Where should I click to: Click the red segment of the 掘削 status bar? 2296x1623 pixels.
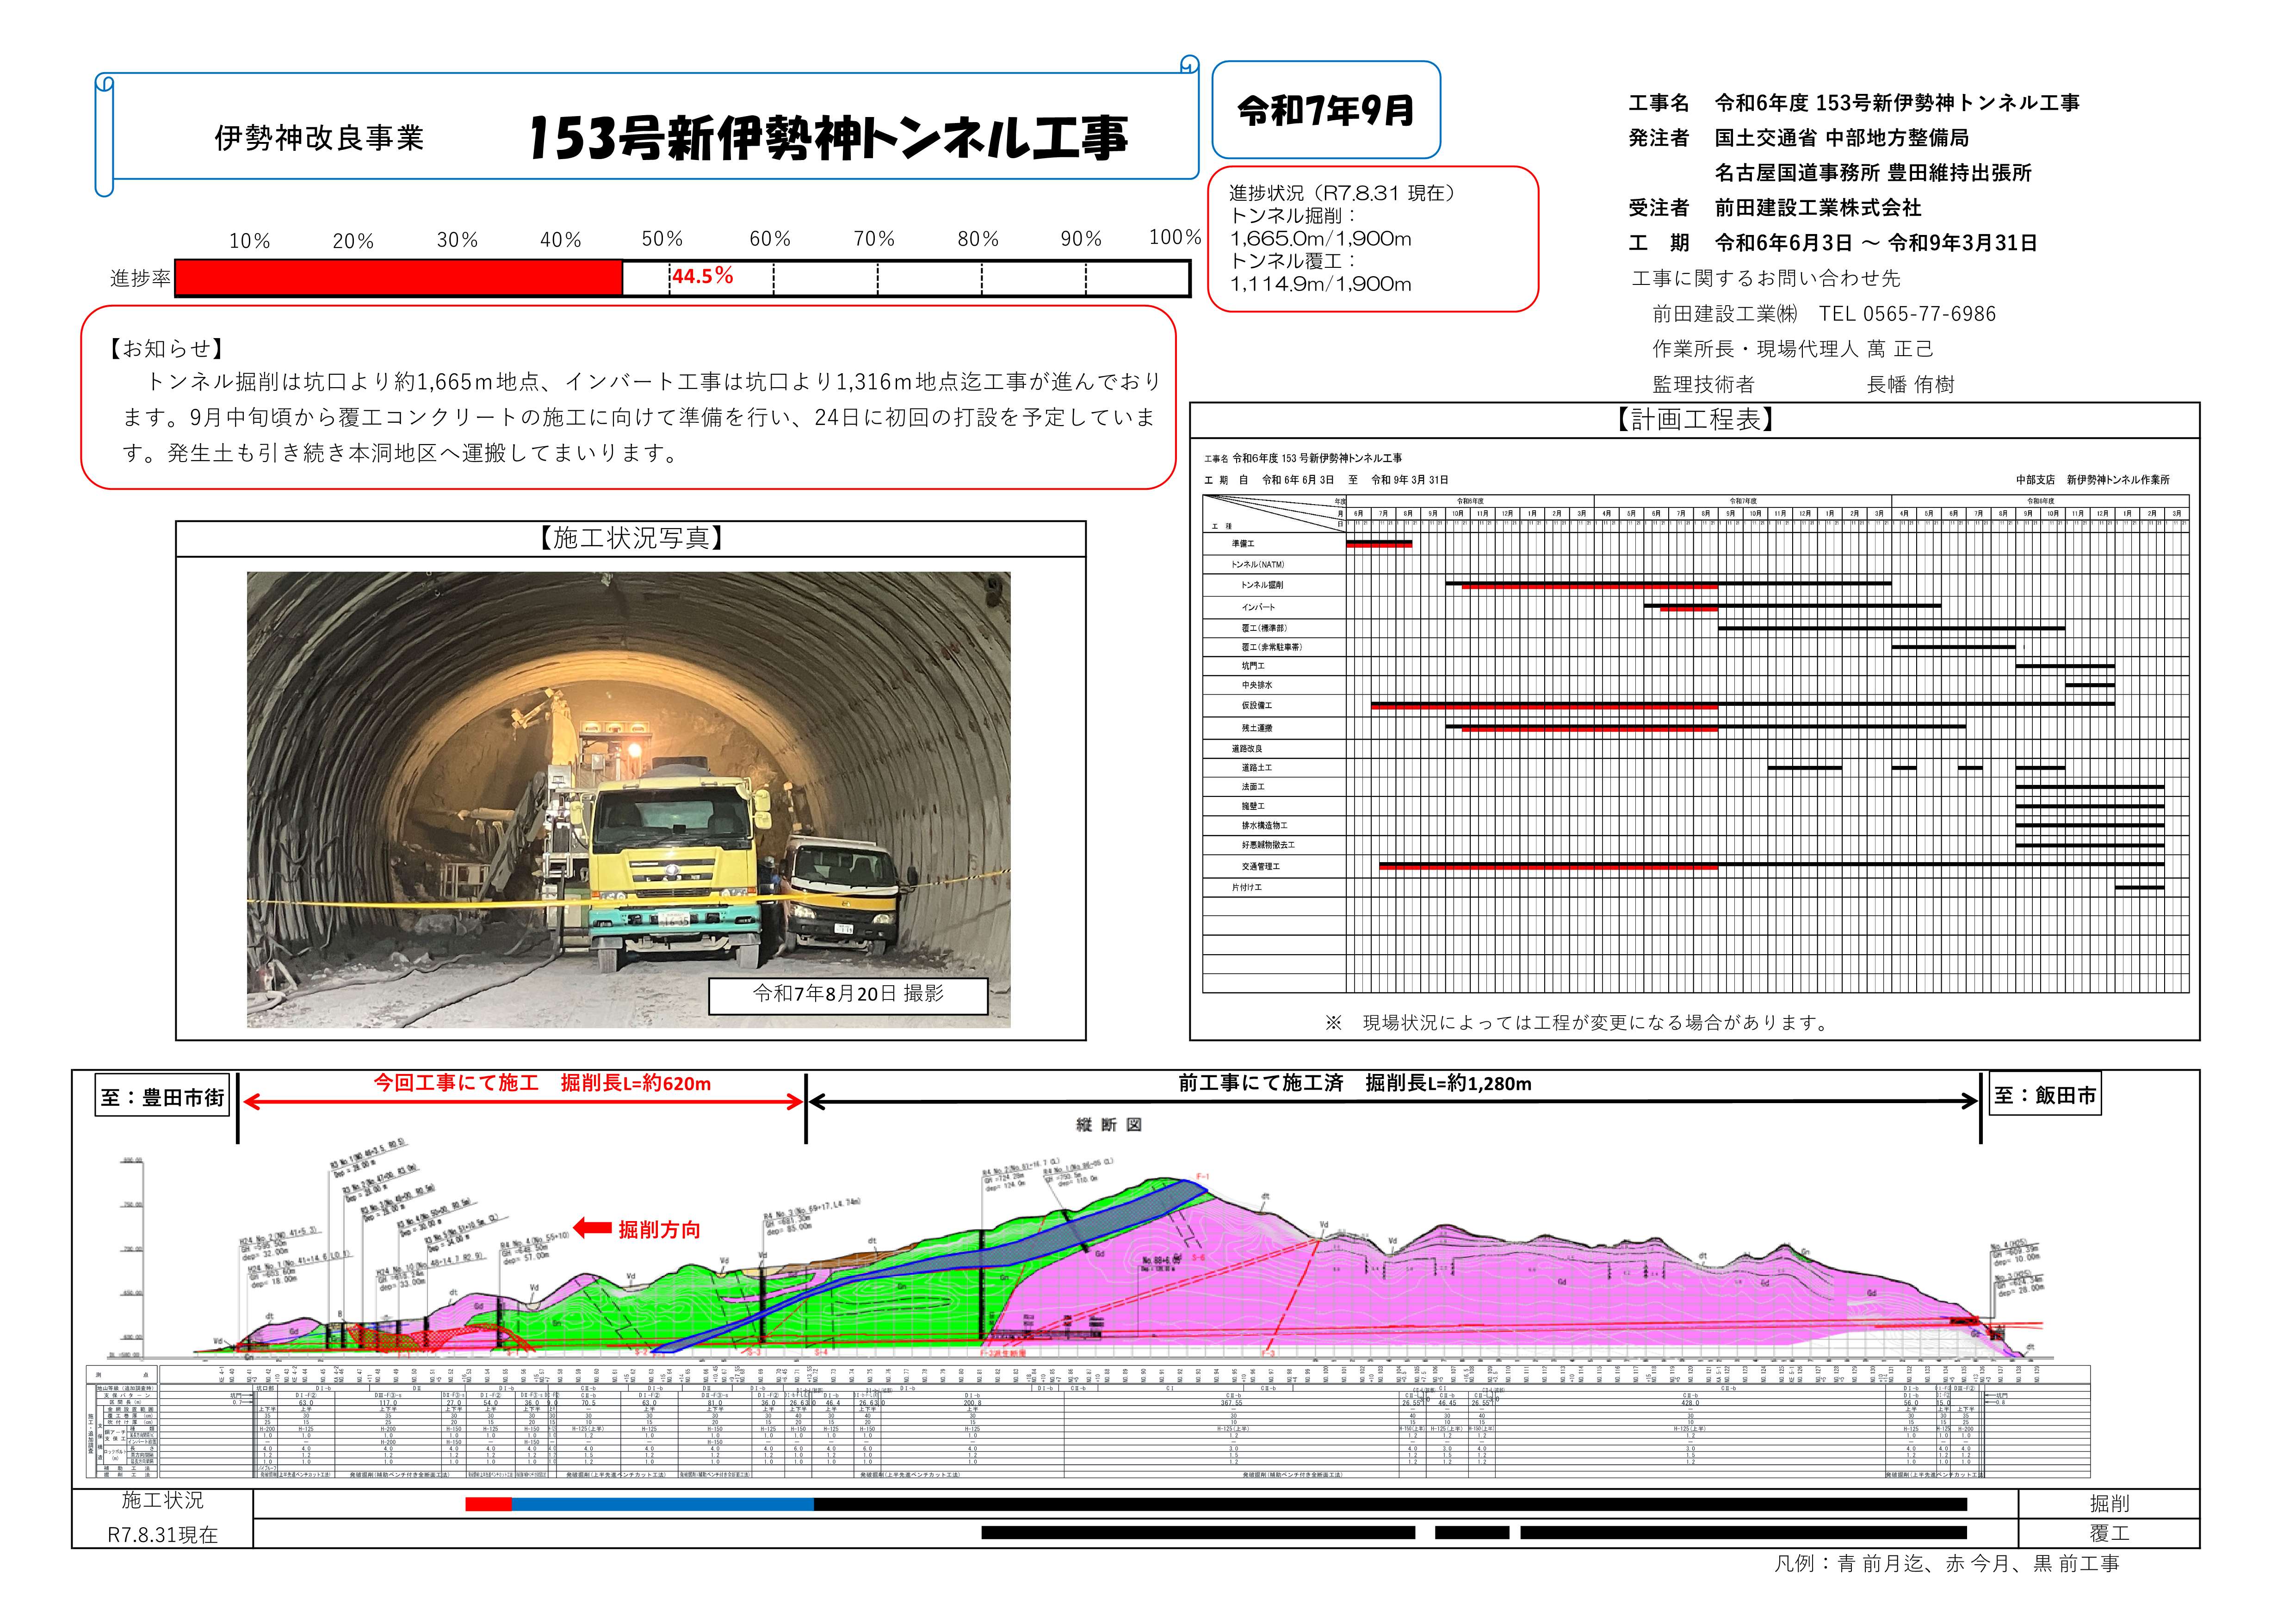488,1504
